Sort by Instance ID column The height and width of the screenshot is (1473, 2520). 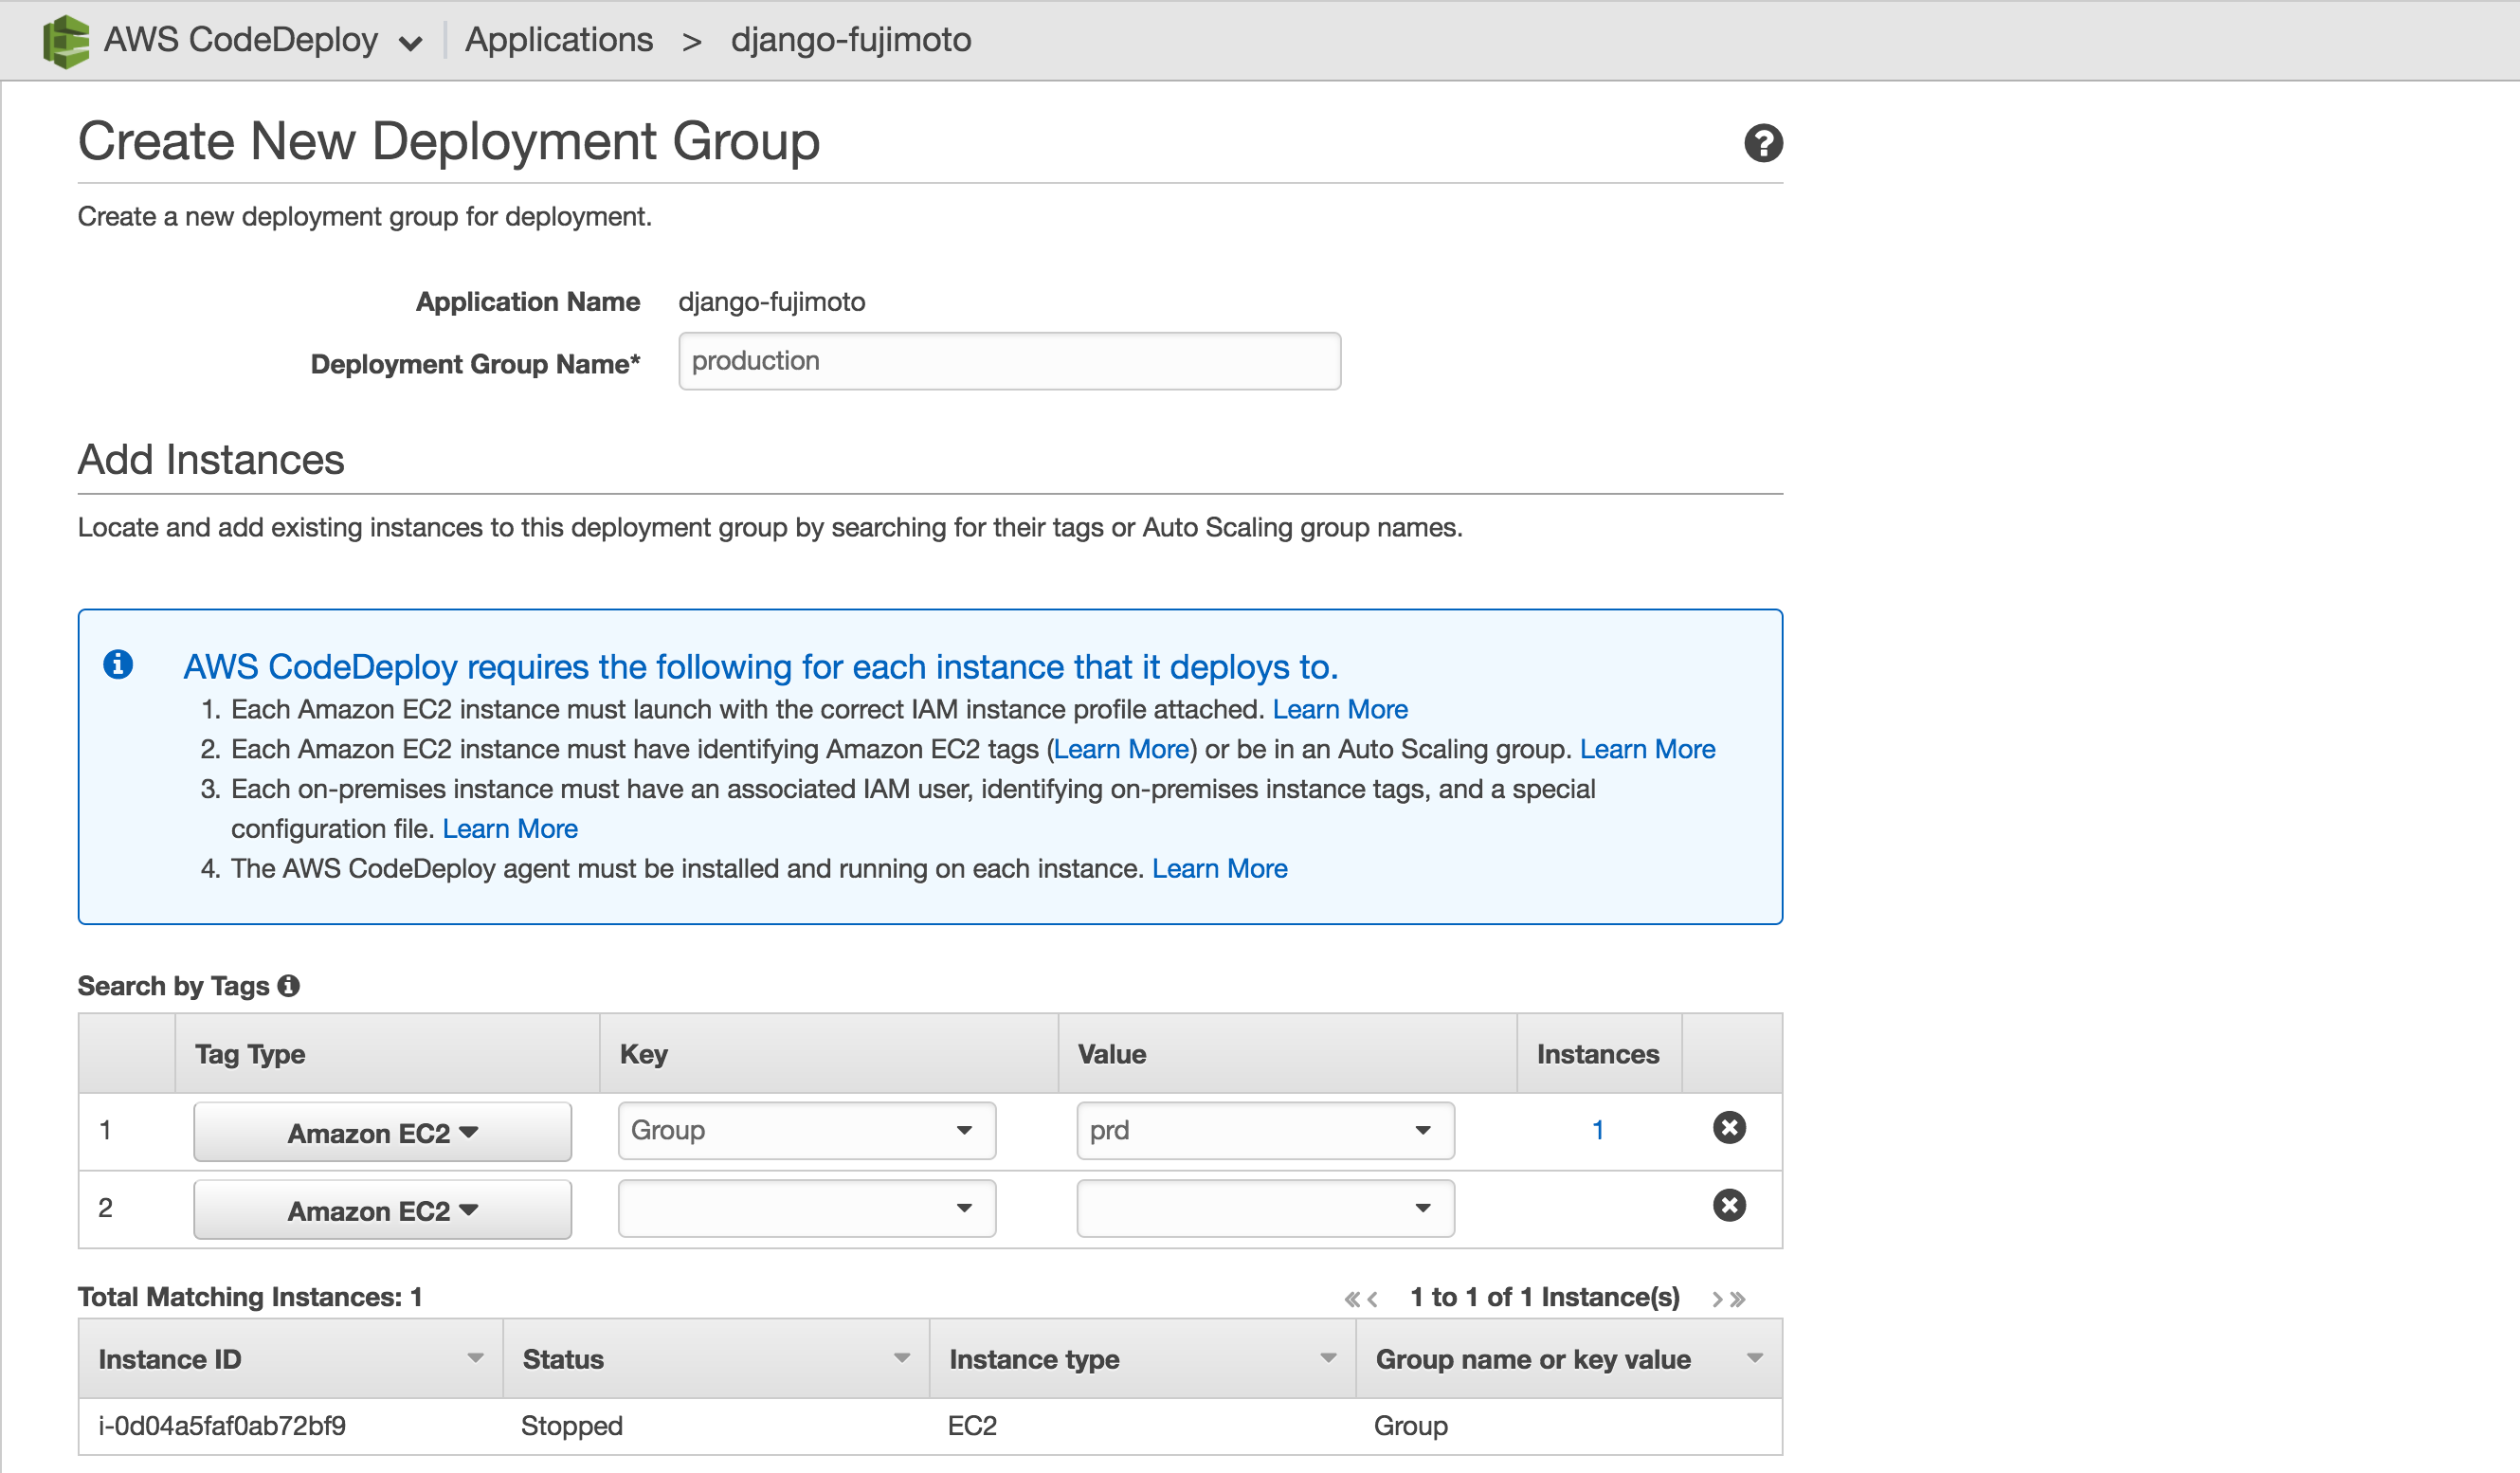pos(290,1359)
